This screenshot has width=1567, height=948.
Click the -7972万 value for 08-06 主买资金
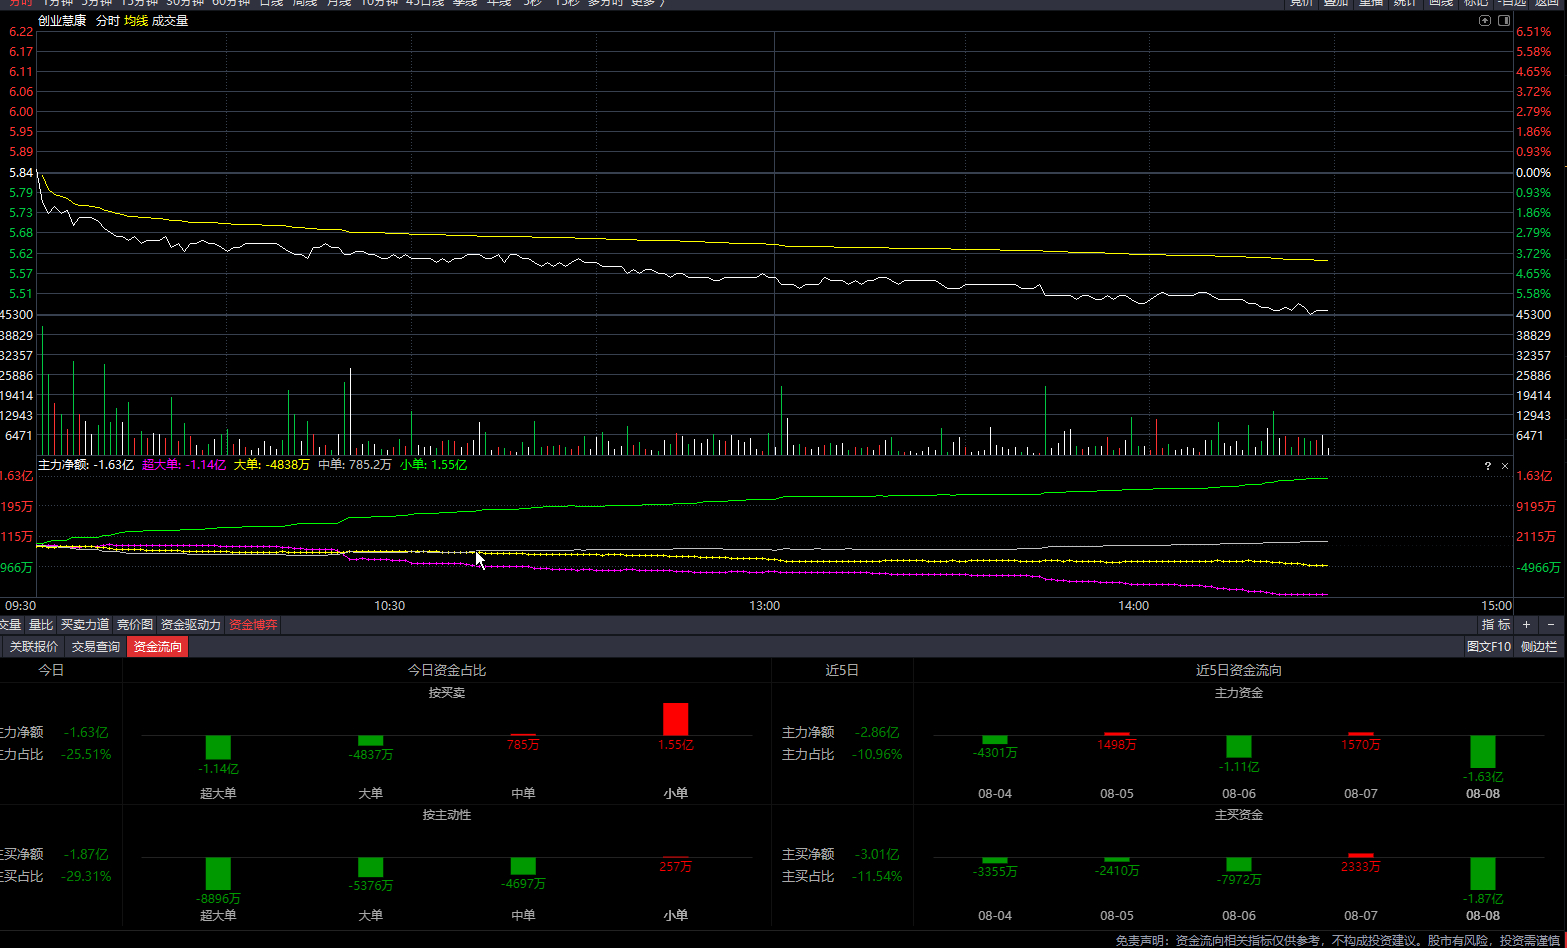(x=1239, y=880)
